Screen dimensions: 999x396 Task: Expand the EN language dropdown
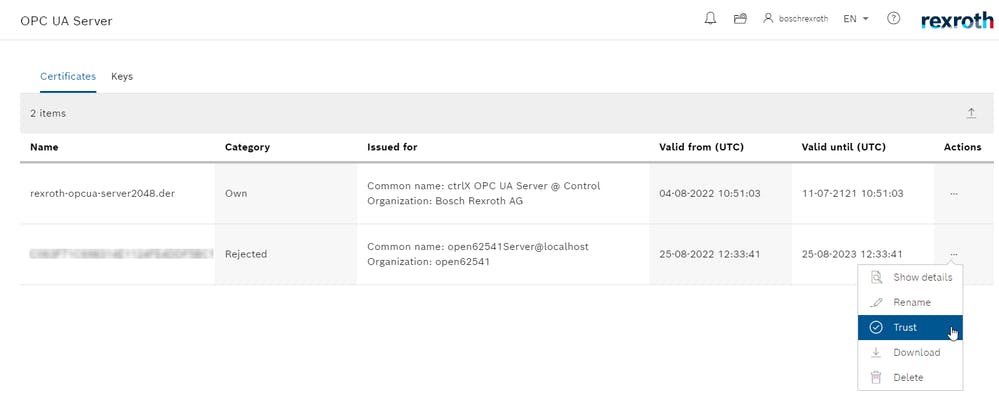(x=856, y=19)
